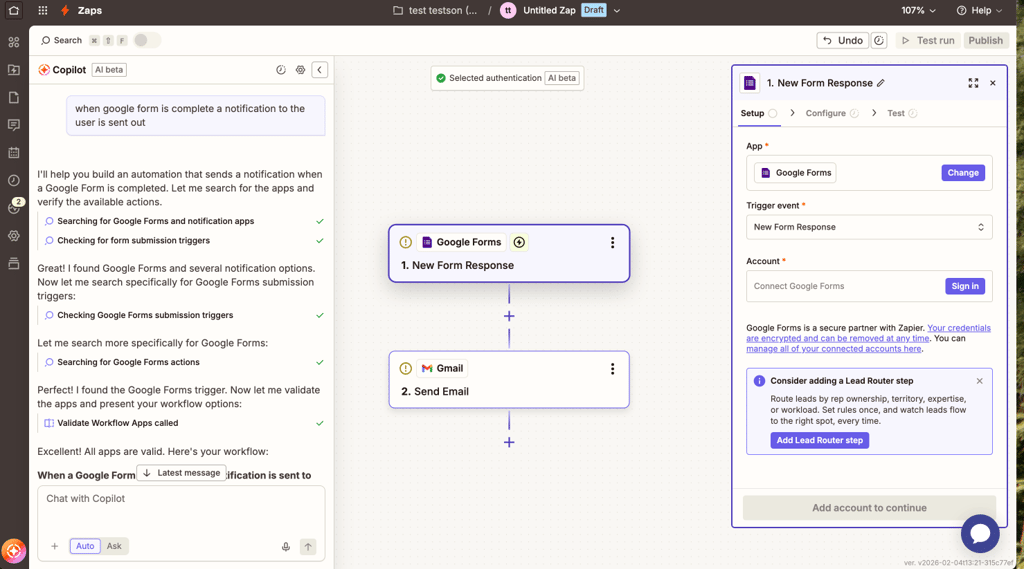Open the Help dropdown menu
Viewport: 1024px width, 569px height.
click(x=979, y=10)
